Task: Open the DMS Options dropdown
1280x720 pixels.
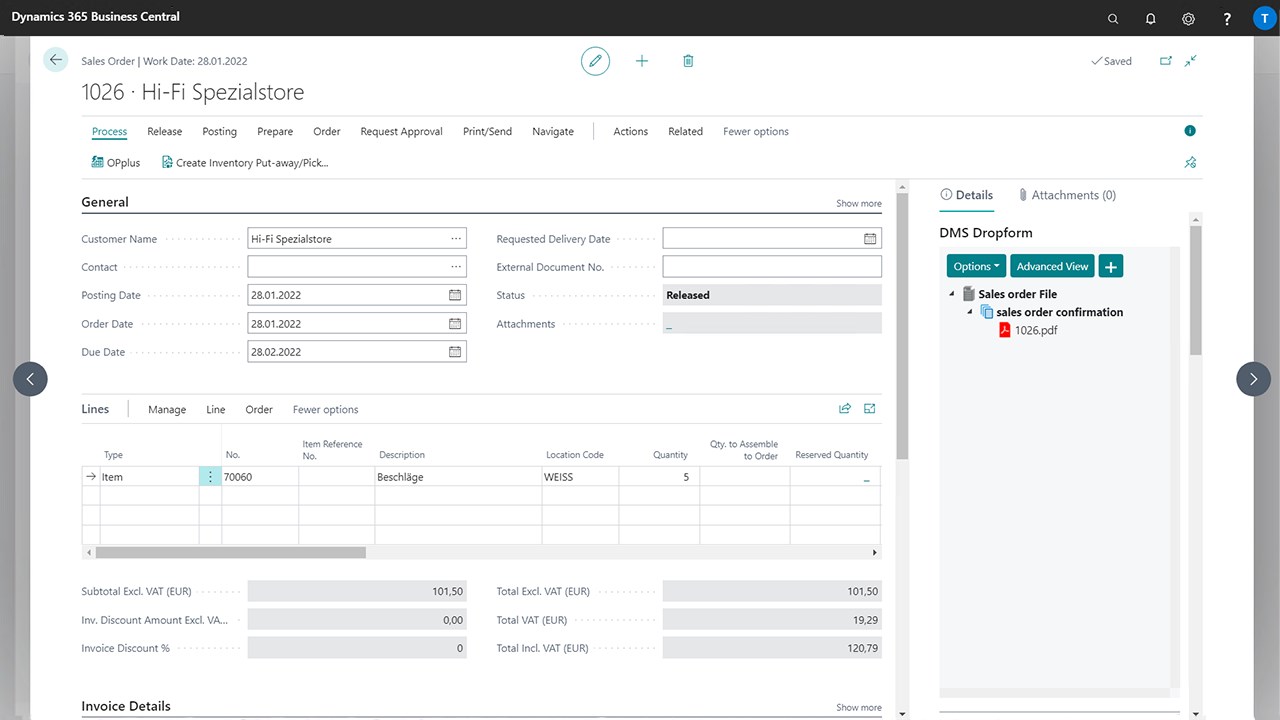Action: [x=977, y=266]
